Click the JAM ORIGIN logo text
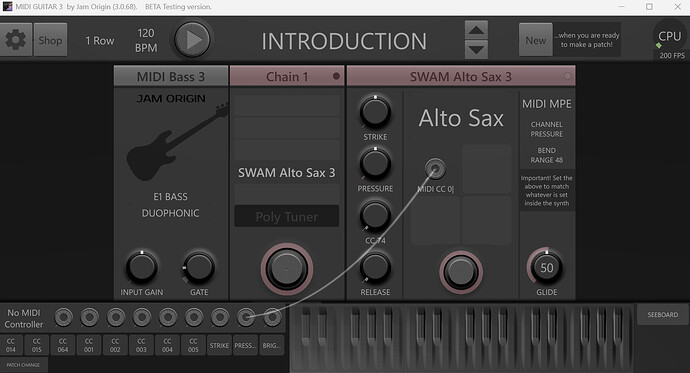690x373 pixels. tap(171, 99)
